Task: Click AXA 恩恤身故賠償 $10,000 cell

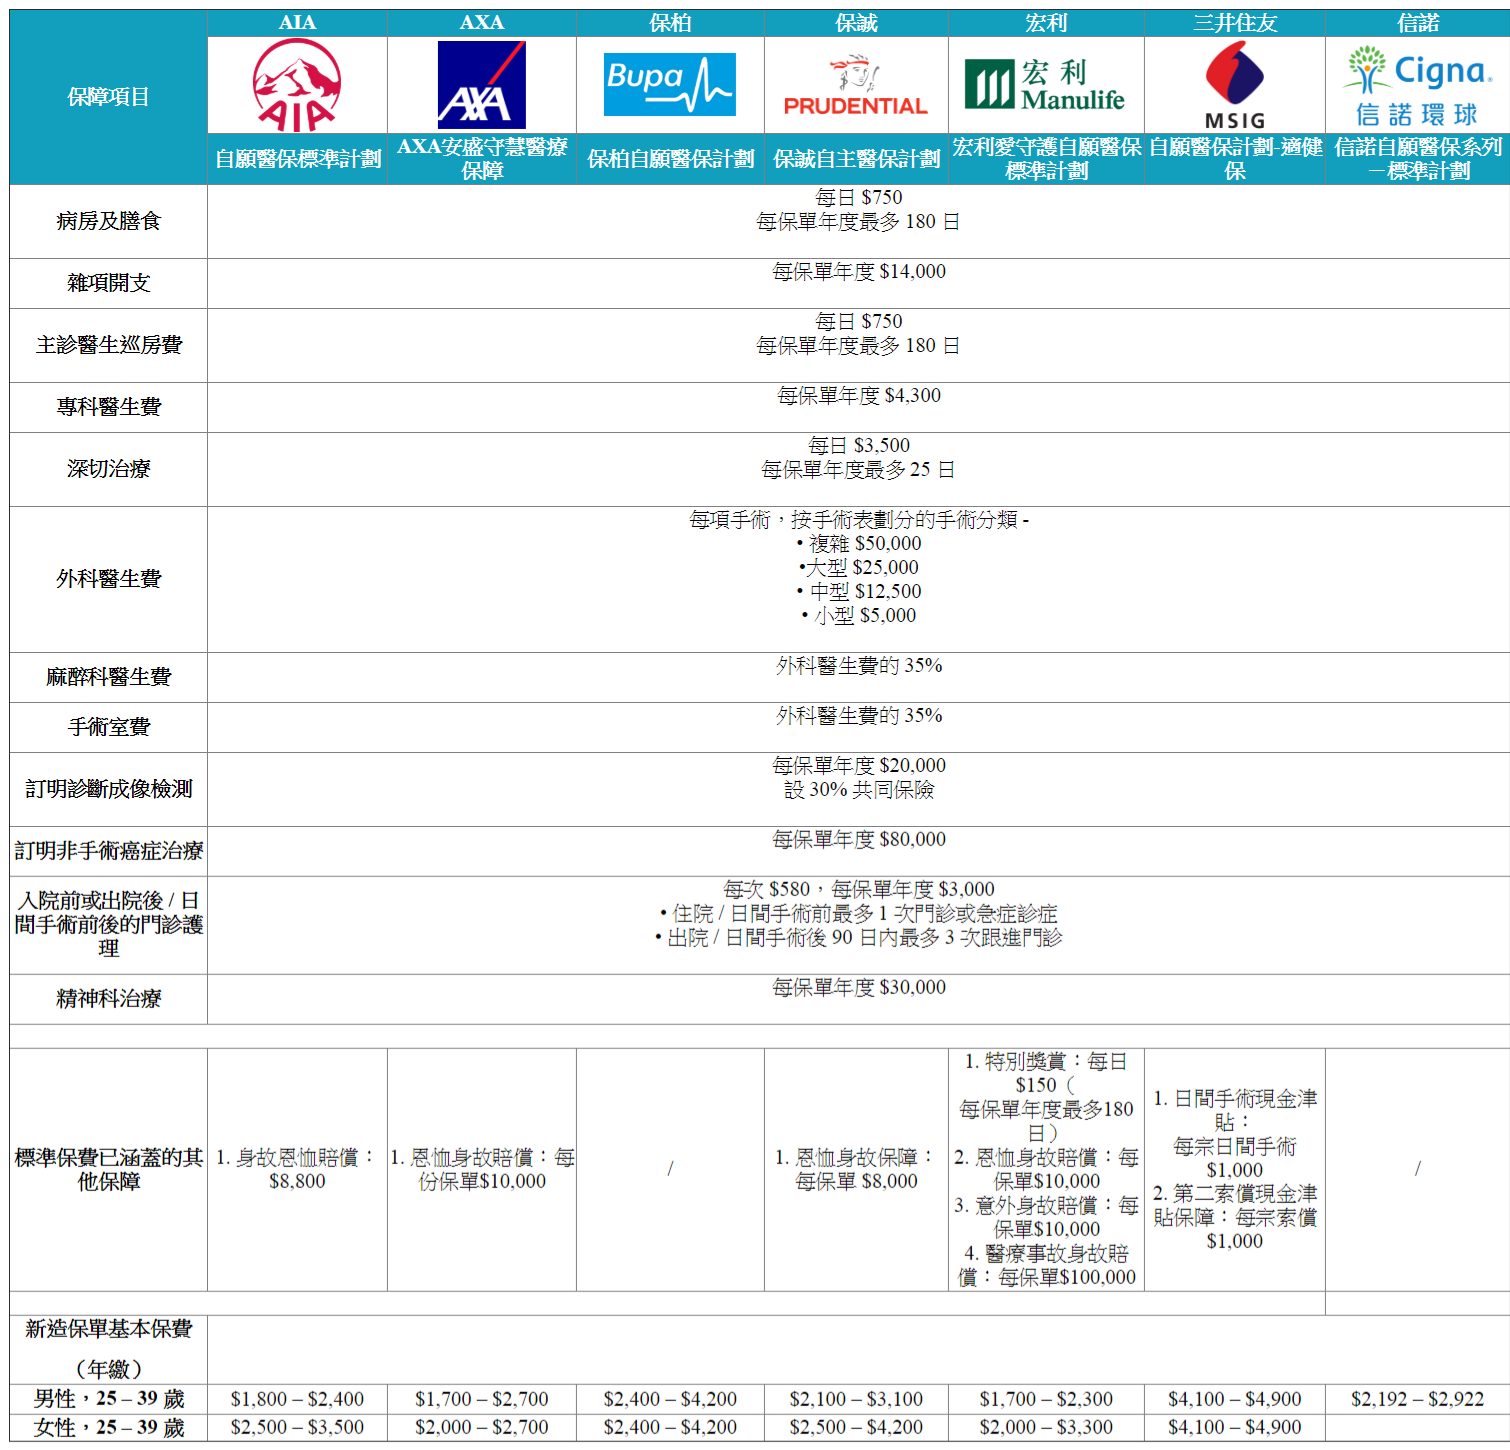Action: pos(482,1169)
